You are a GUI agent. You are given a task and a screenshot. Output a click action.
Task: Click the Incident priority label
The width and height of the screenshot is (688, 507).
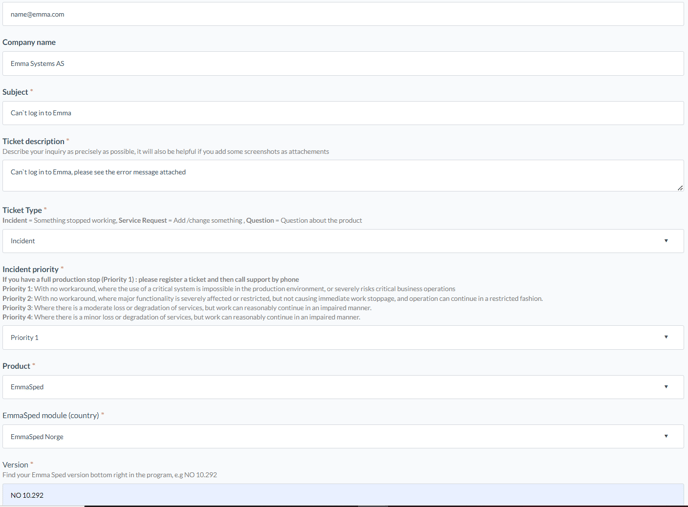(x=30, y=269)
